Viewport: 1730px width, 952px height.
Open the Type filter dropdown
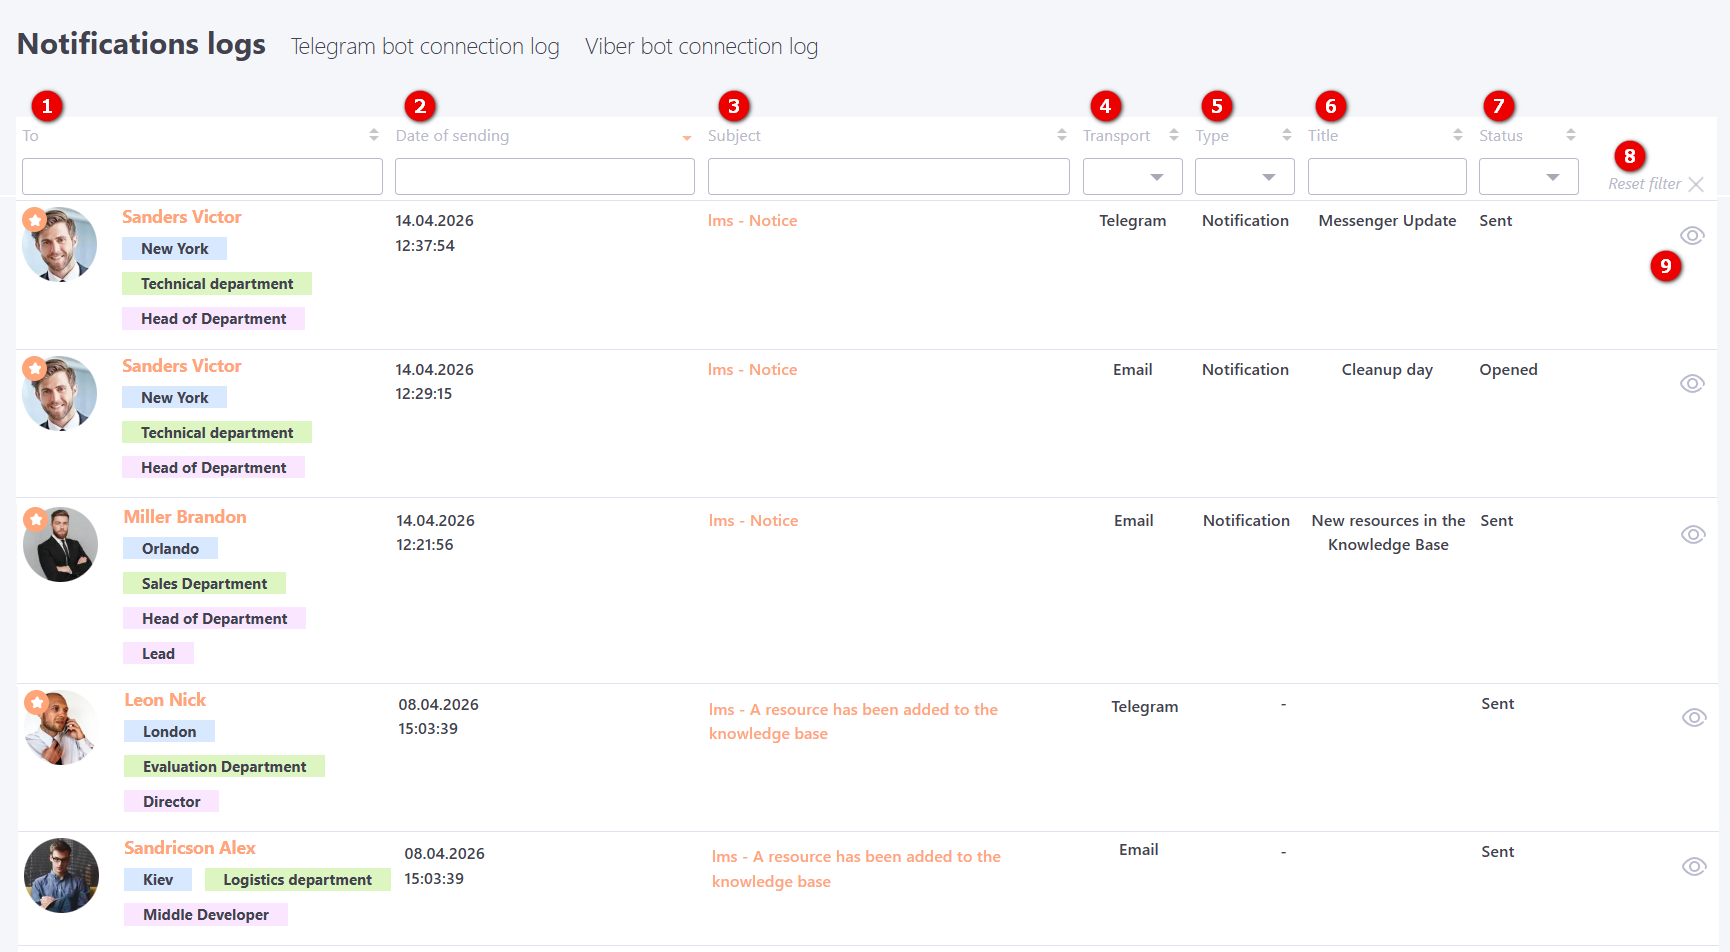1244,177
